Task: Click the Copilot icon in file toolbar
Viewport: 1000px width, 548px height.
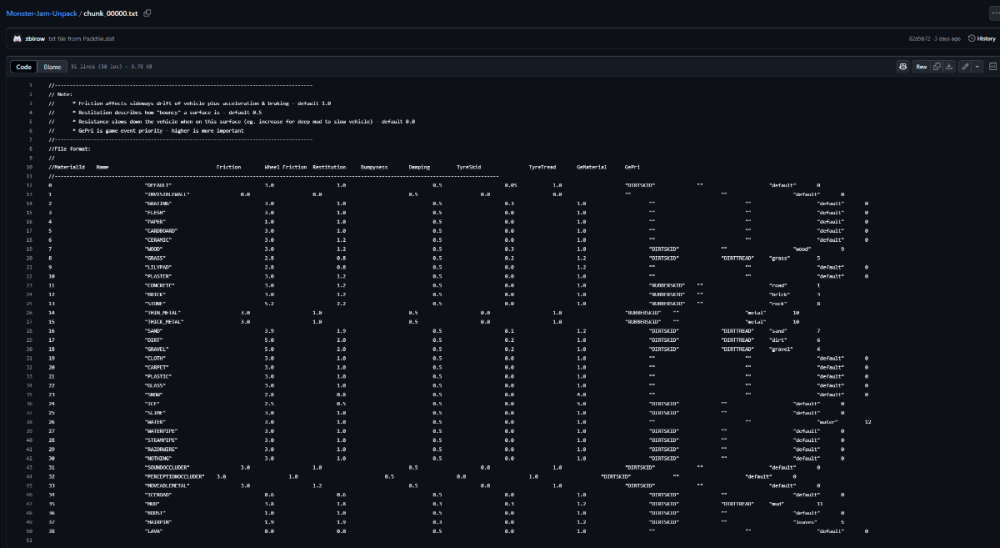Action: [x=902, y=67]
